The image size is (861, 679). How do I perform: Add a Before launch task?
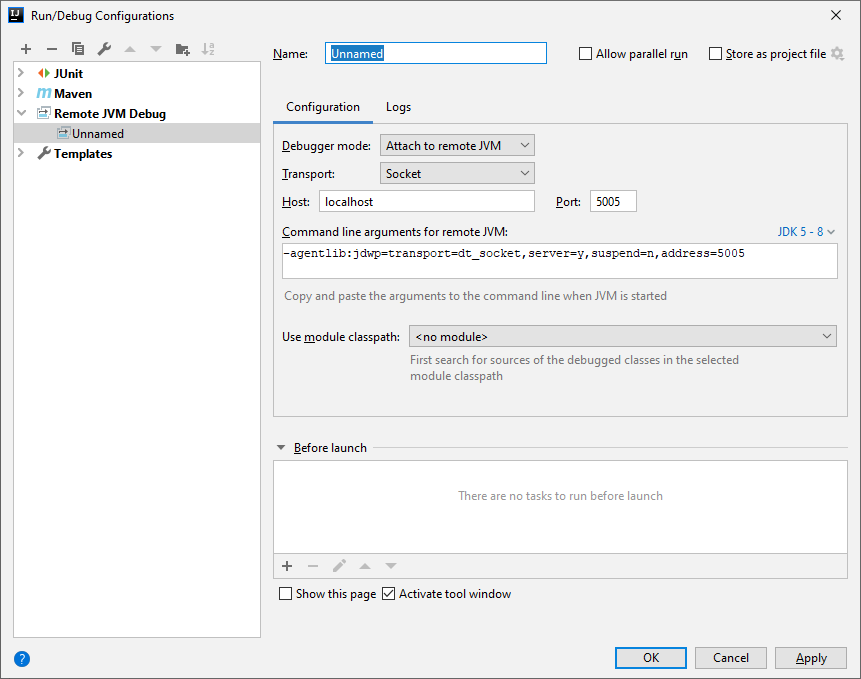[x=287, y=566]
